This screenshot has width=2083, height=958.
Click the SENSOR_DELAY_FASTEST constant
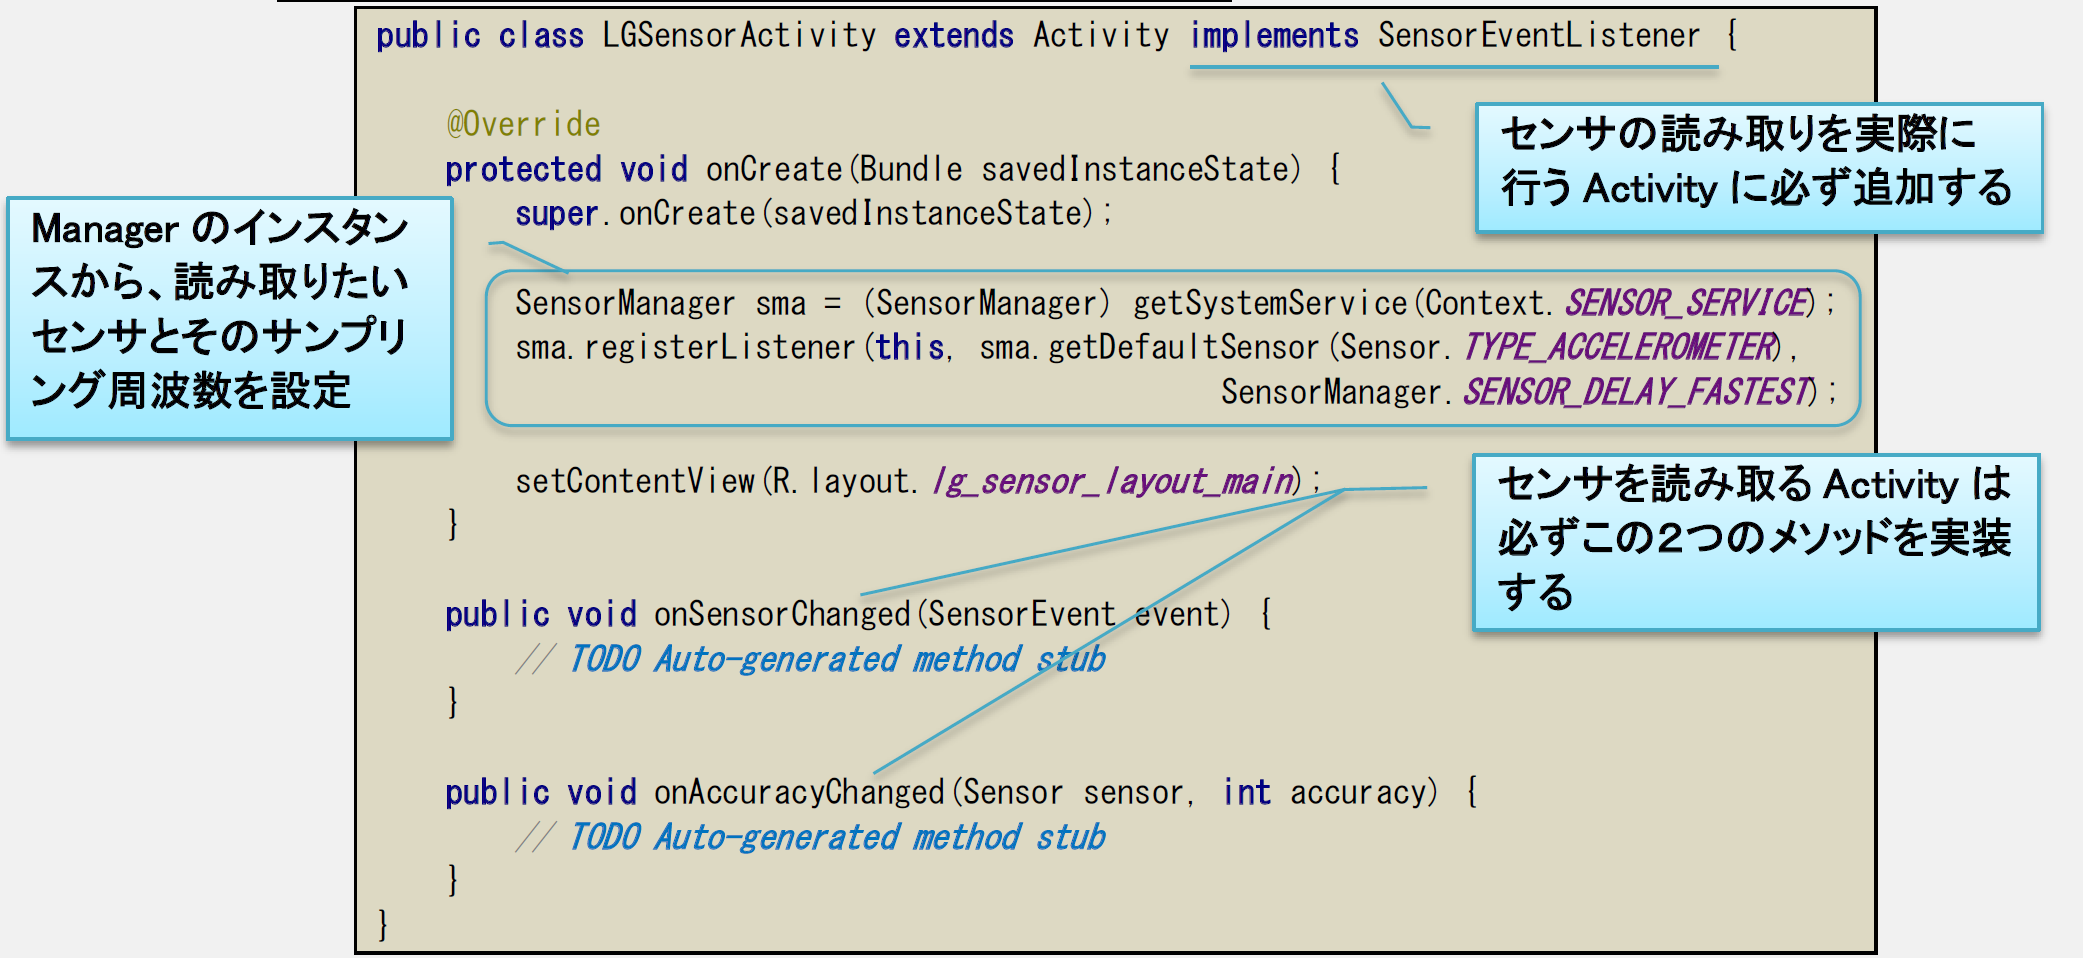click(1638, 391)
